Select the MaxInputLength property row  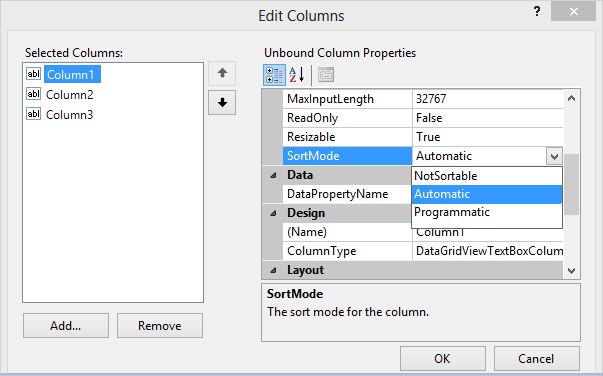click(x=423, y=99)
